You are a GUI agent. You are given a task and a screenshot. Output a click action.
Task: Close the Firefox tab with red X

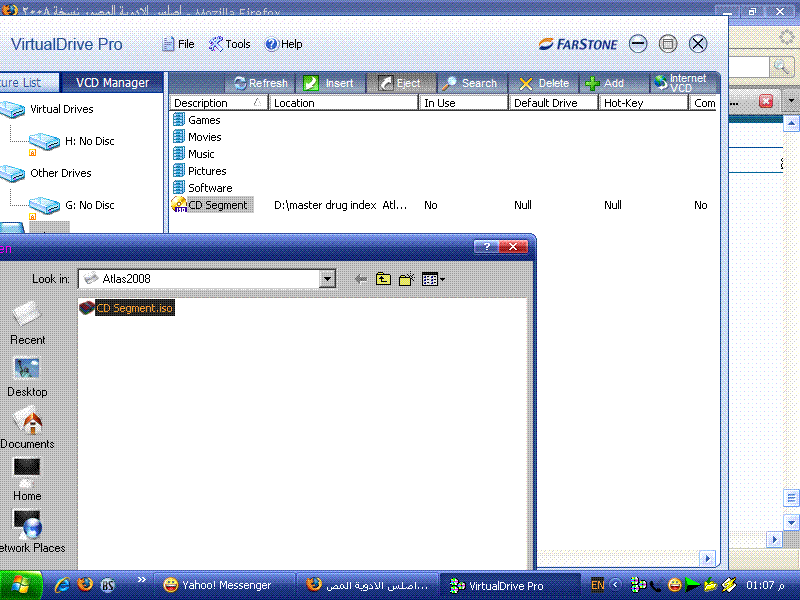tap(766, 101)
